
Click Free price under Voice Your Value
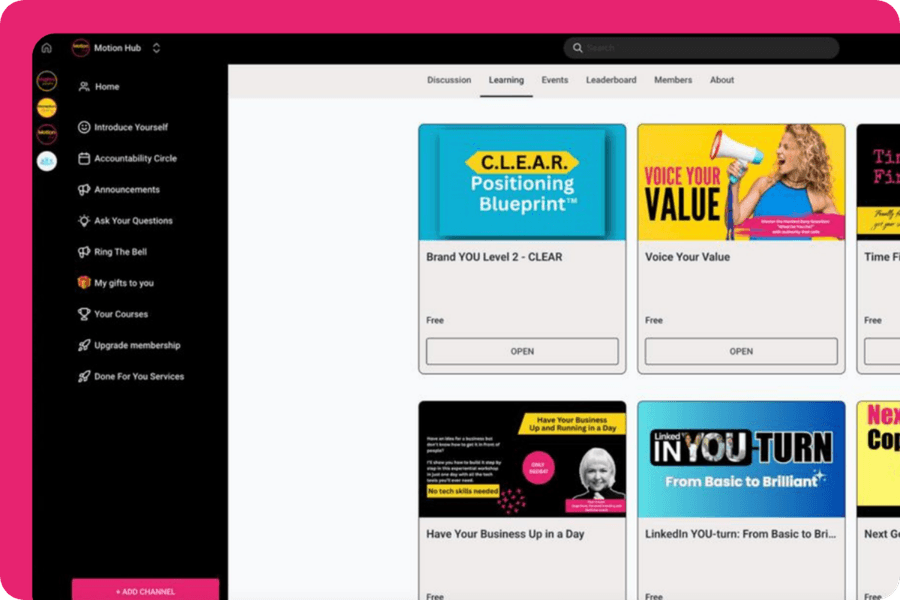point(654,320)
